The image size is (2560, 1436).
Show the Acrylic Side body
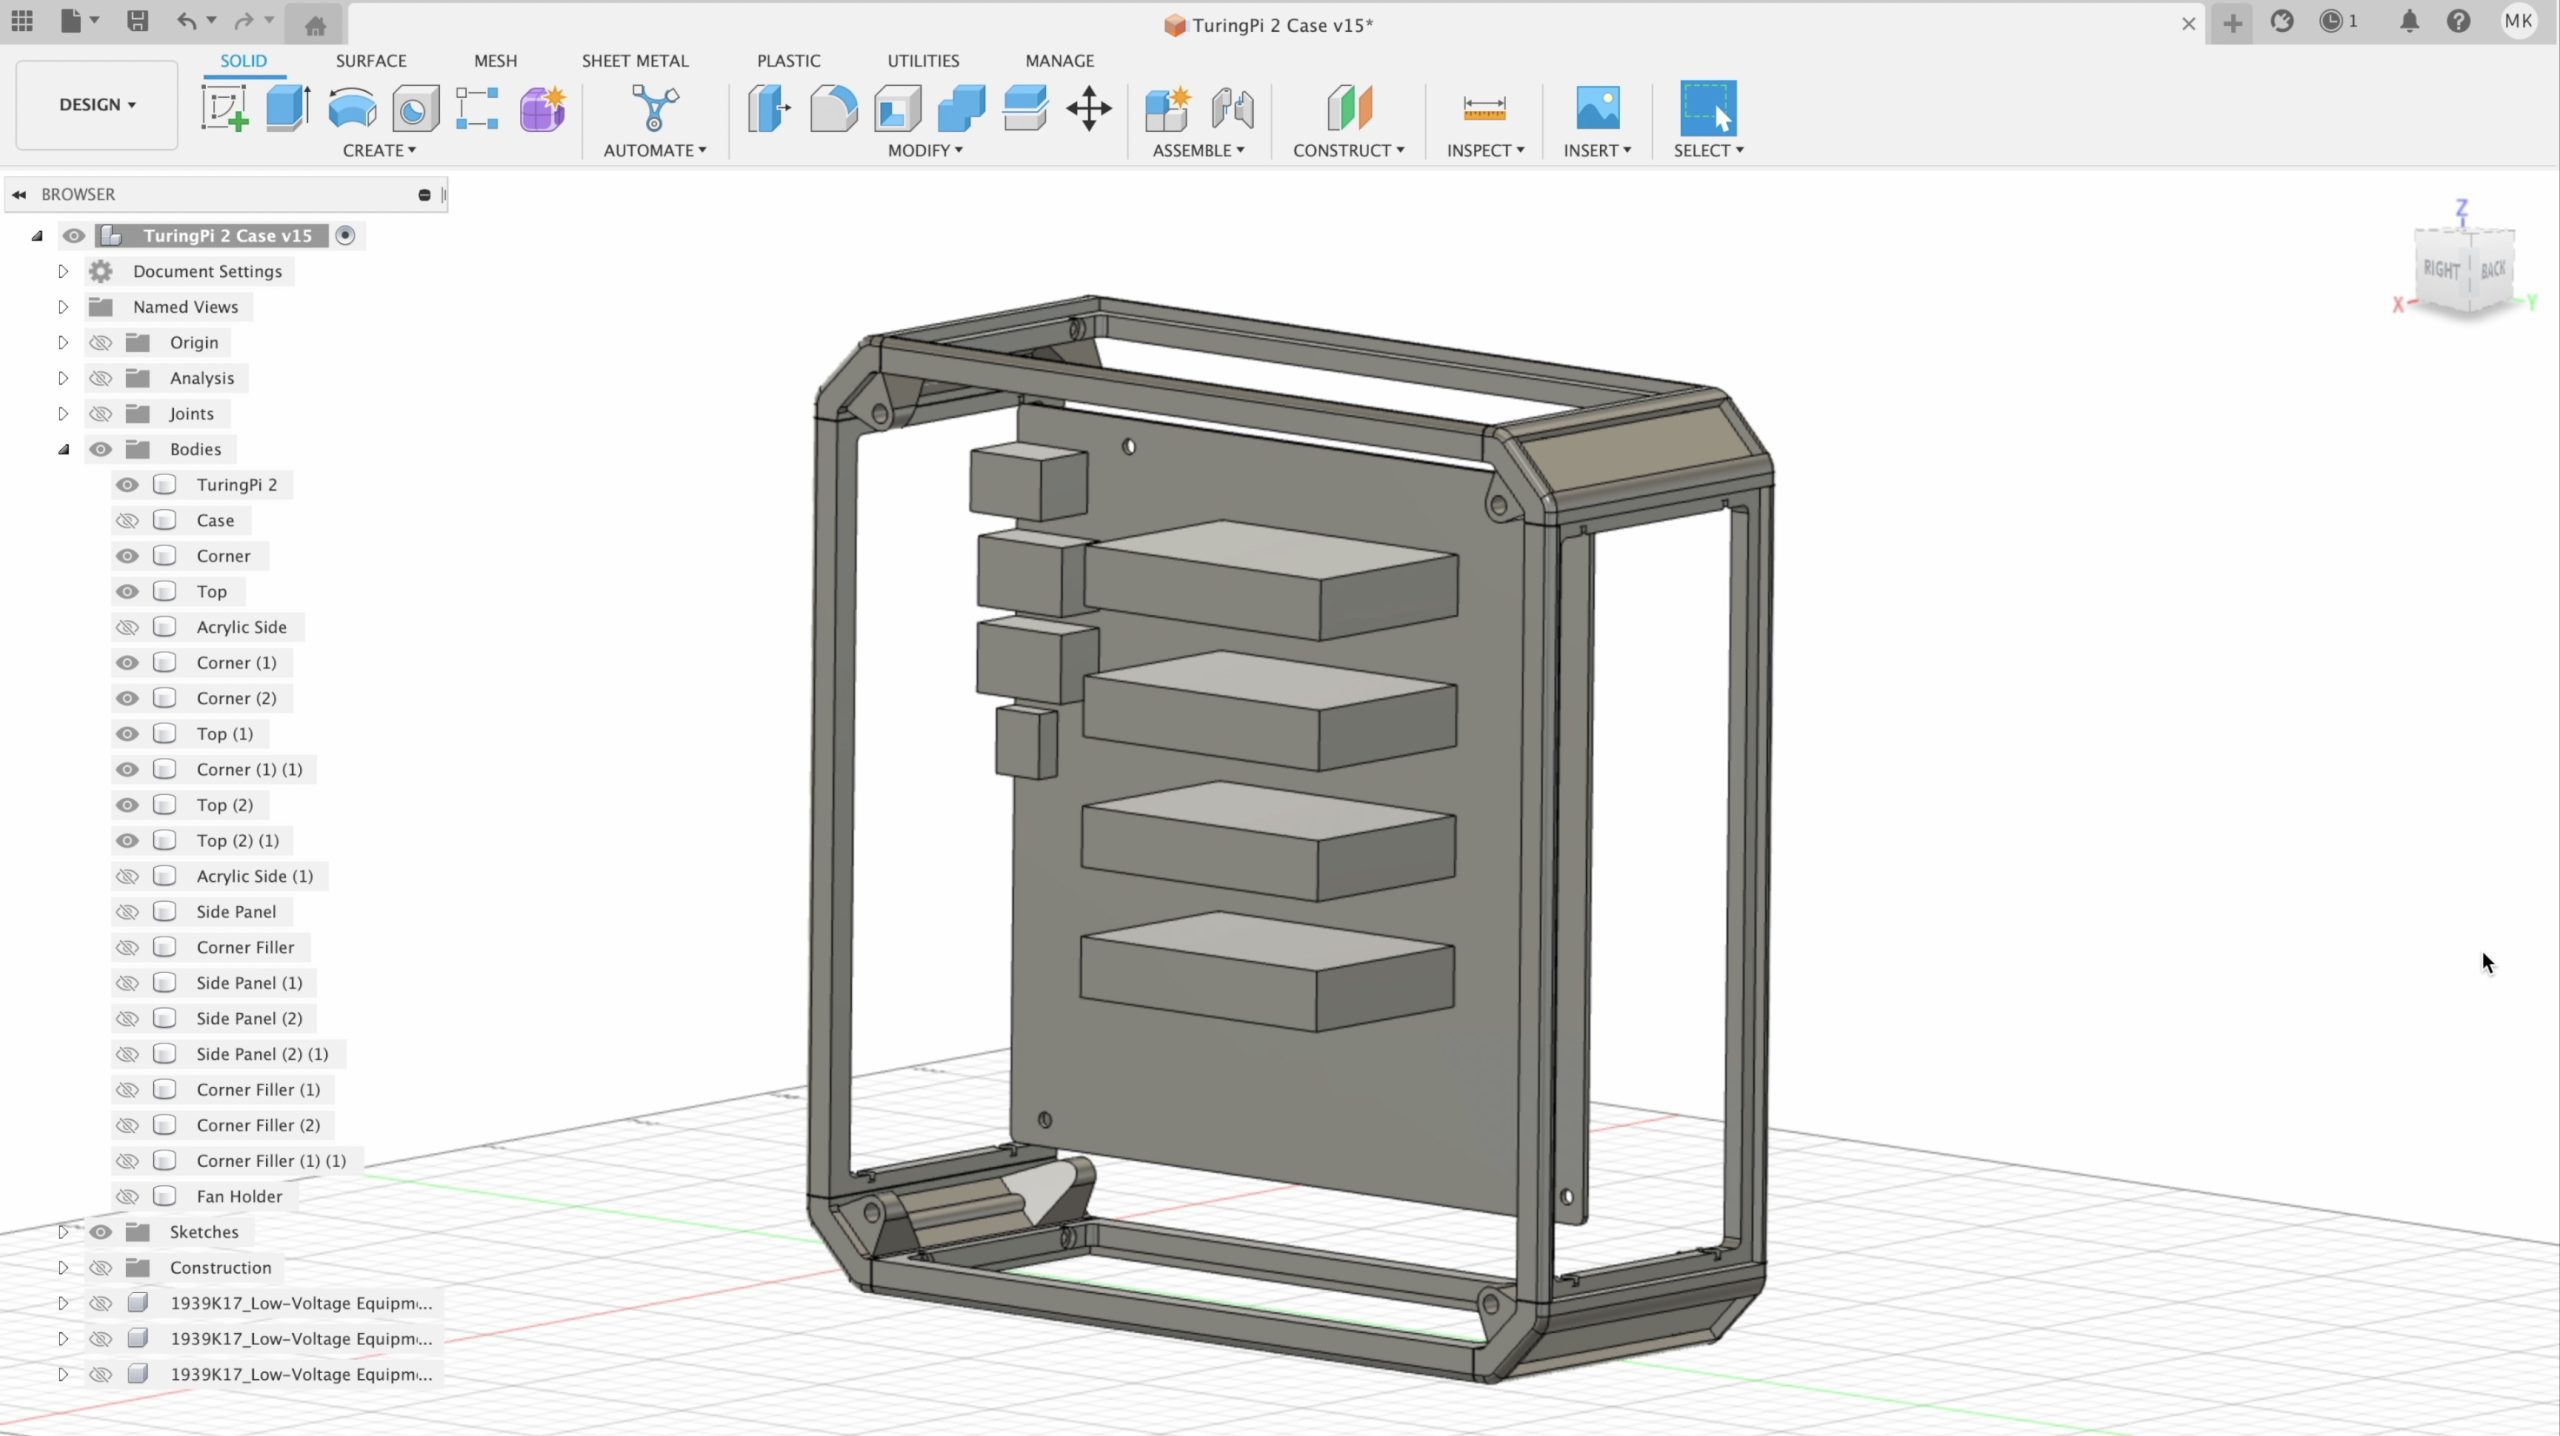[127, 627]
